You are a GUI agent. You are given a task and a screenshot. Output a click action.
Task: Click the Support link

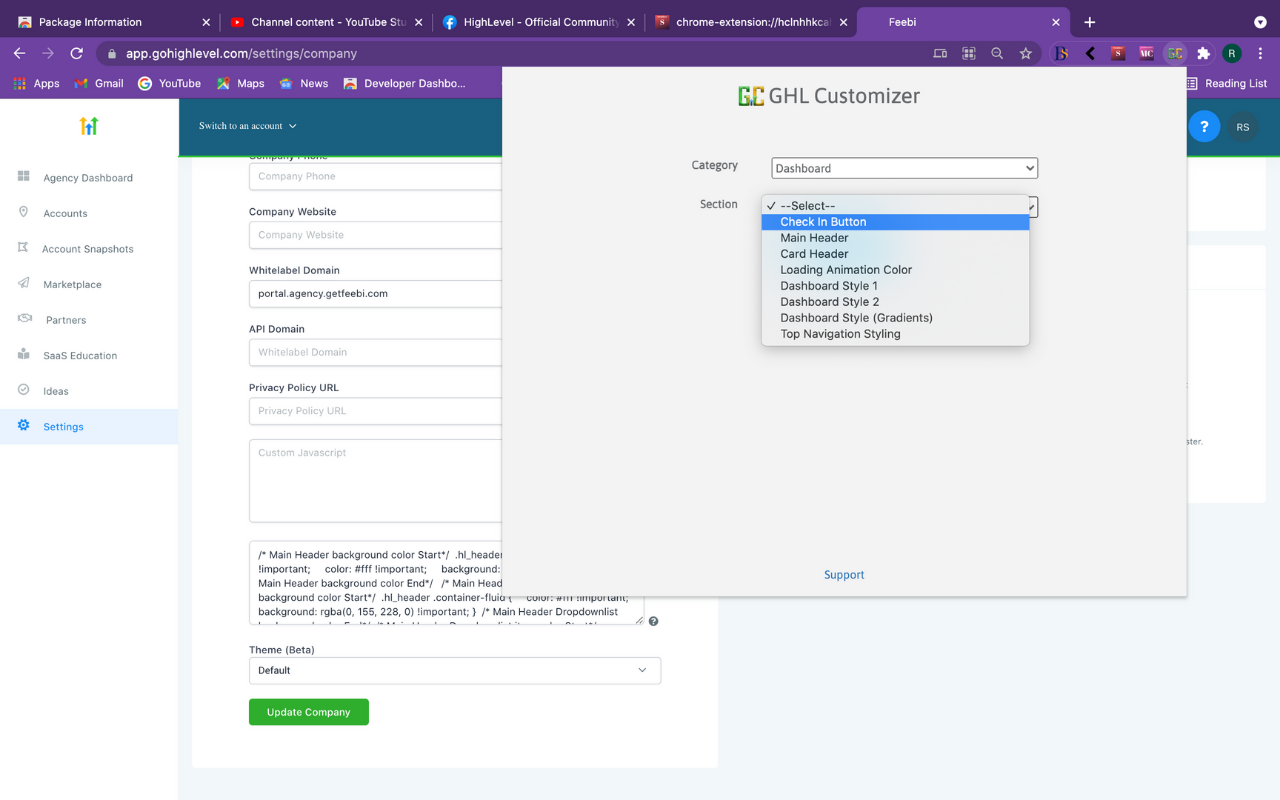click(844, 575)
